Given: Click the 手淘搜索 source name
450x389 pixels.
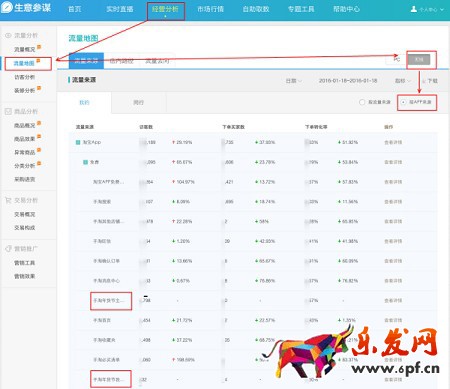Looking at the screenshot, I should click(x=102, y=202).
